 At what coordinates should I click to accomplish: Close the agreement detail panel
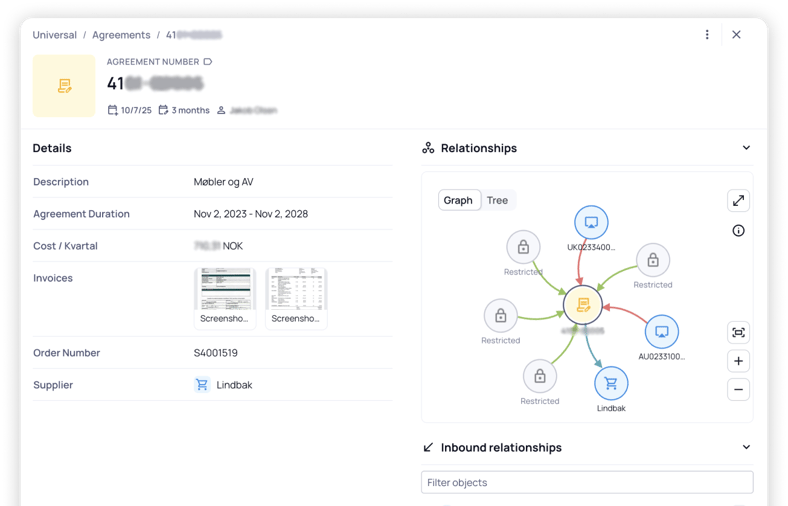click(x=736, y=35)
